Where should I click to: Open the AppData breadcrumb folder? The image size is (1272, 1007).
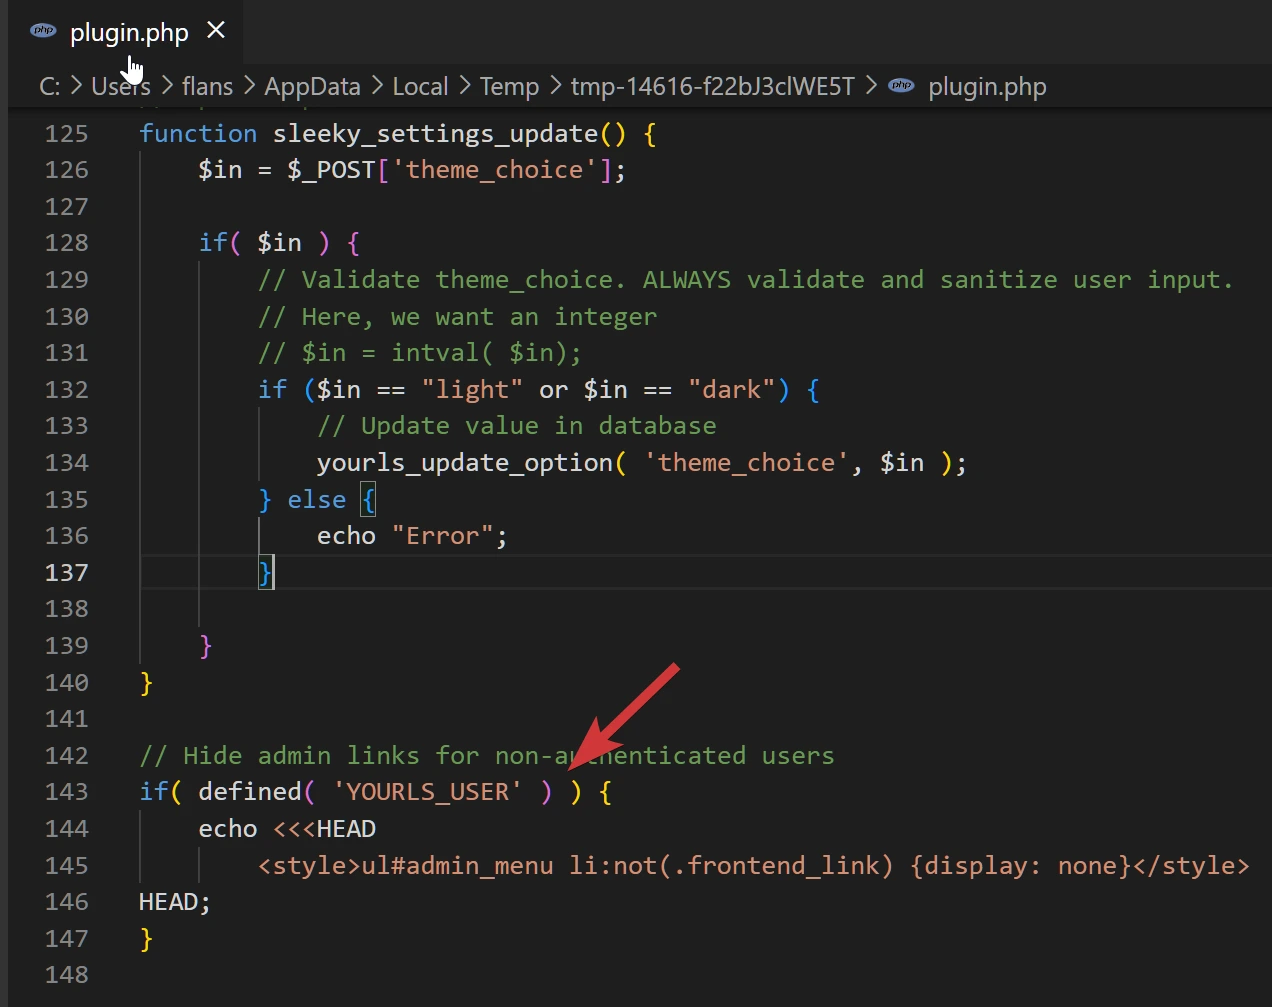tap(312, 87)
